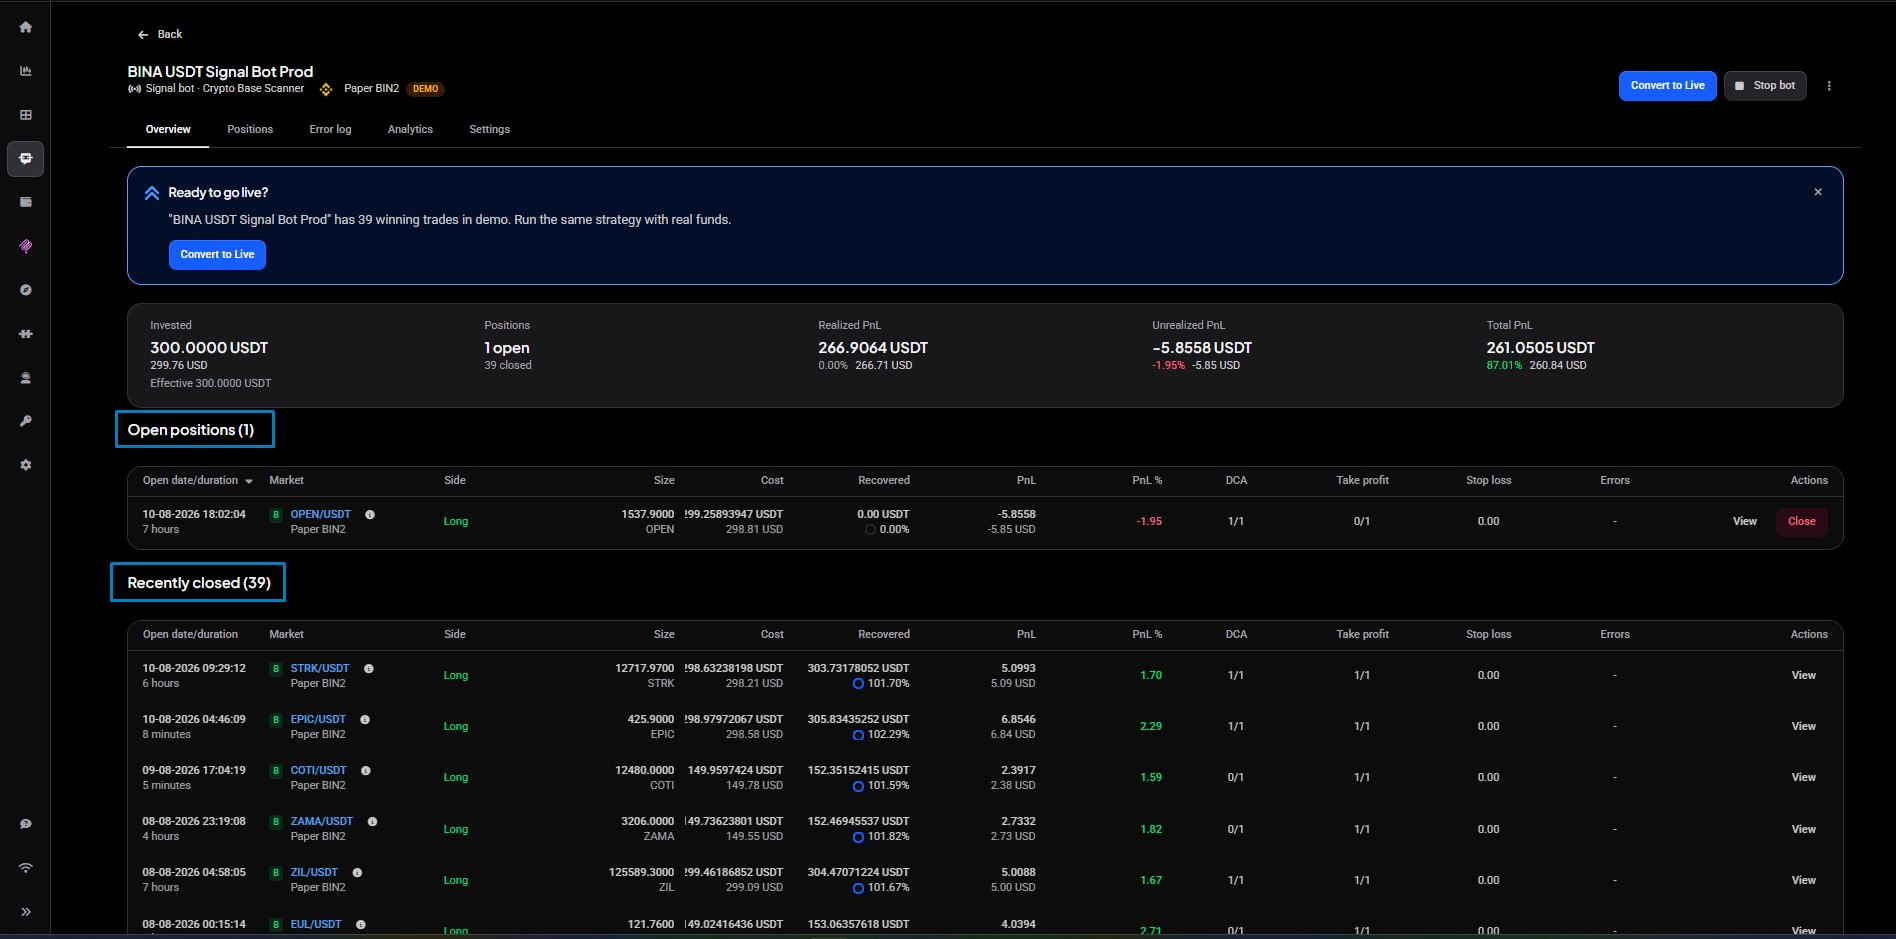
Task: Open the COTI/USDT market link
Action: coord(318,771)
